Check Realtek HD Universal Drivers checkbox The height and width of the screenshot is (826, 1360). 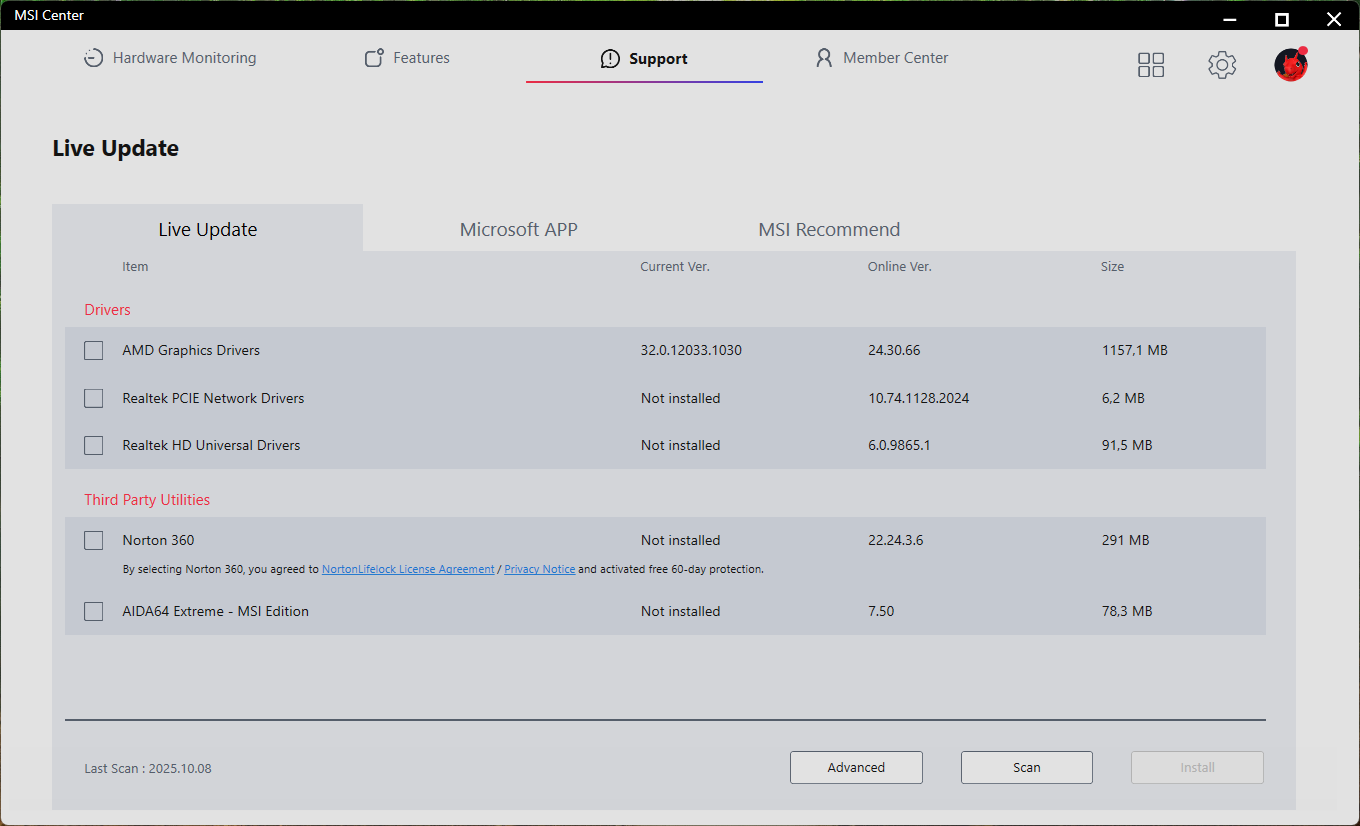click(x=94, y=445)
